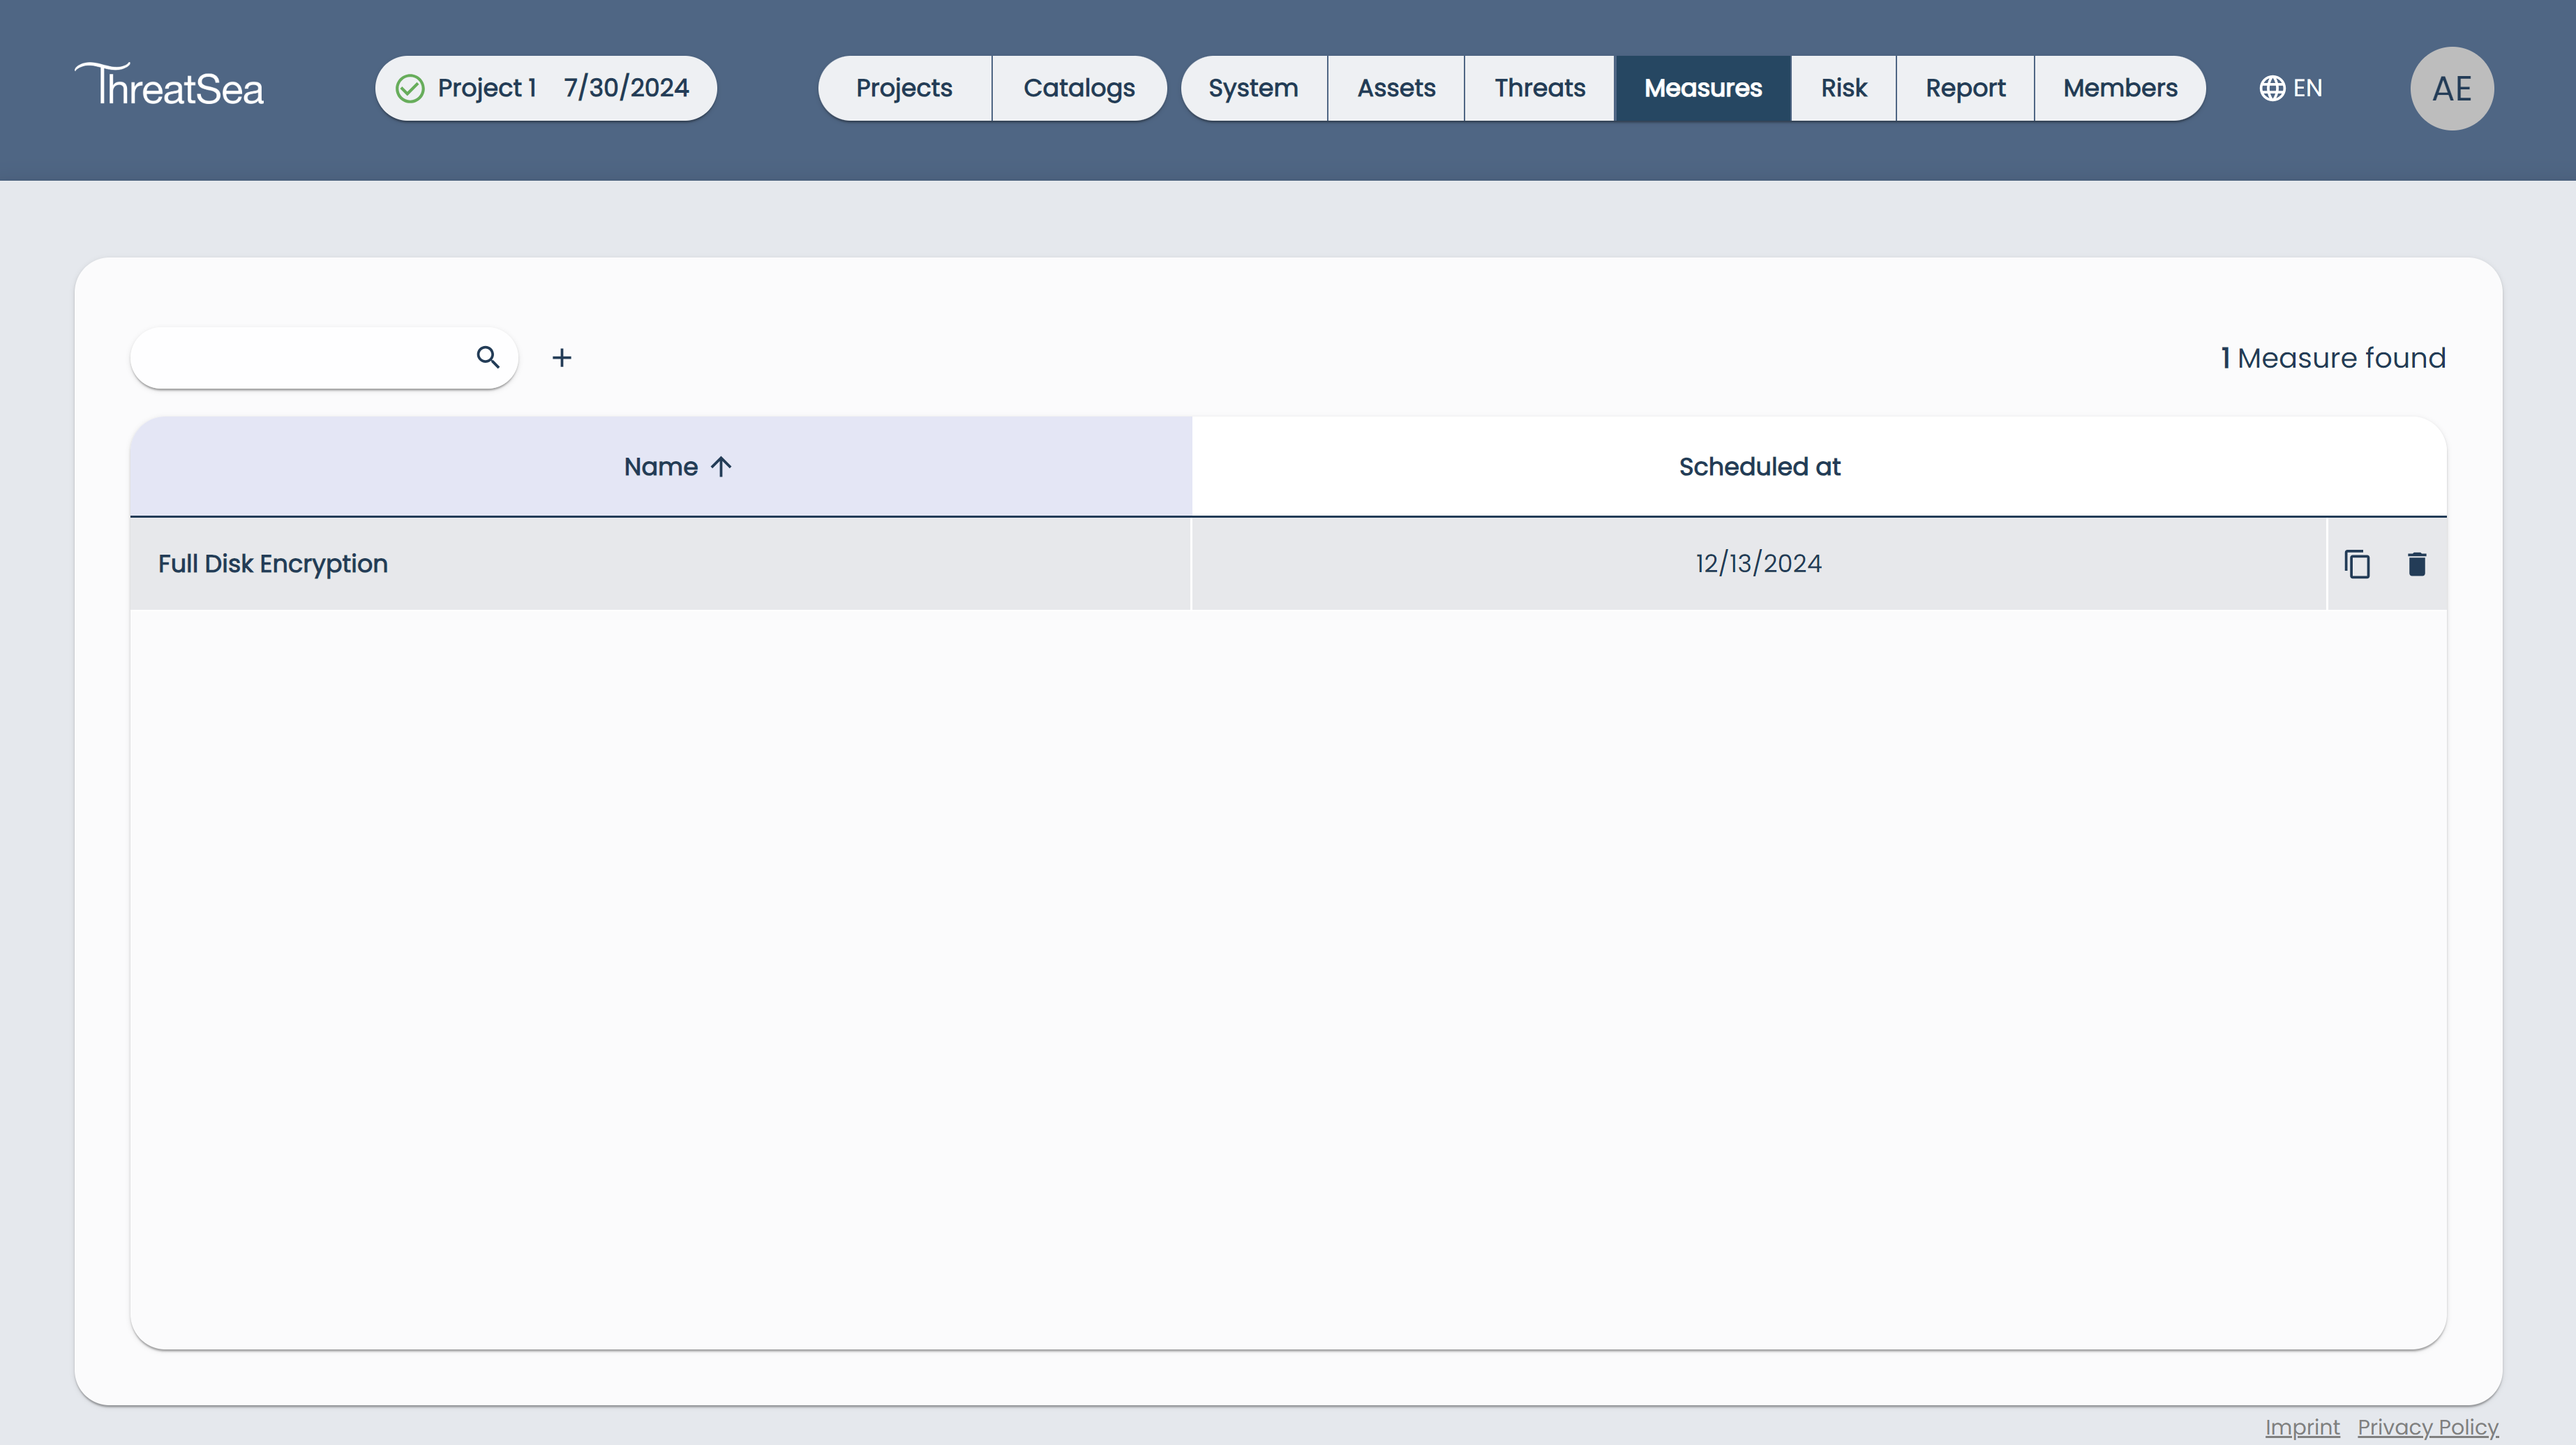
Task: Open the Imprint link
Action: tap(2303, 1427)
